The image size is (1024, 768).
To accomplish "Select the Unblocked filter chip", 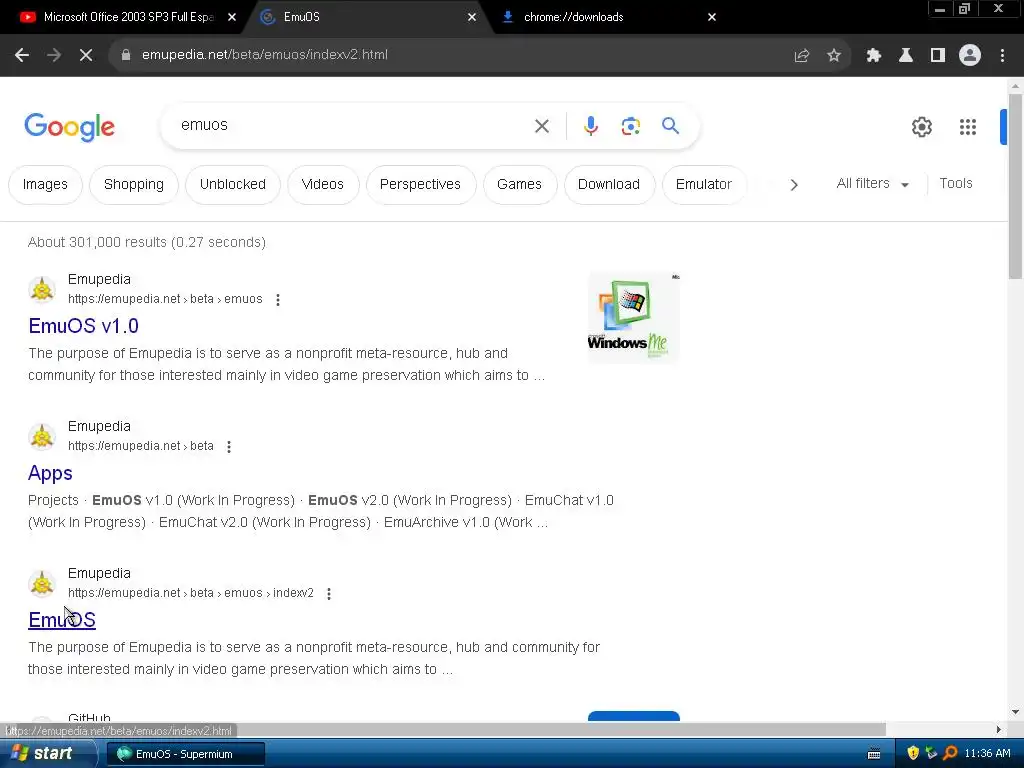I will tap(232, 184).
